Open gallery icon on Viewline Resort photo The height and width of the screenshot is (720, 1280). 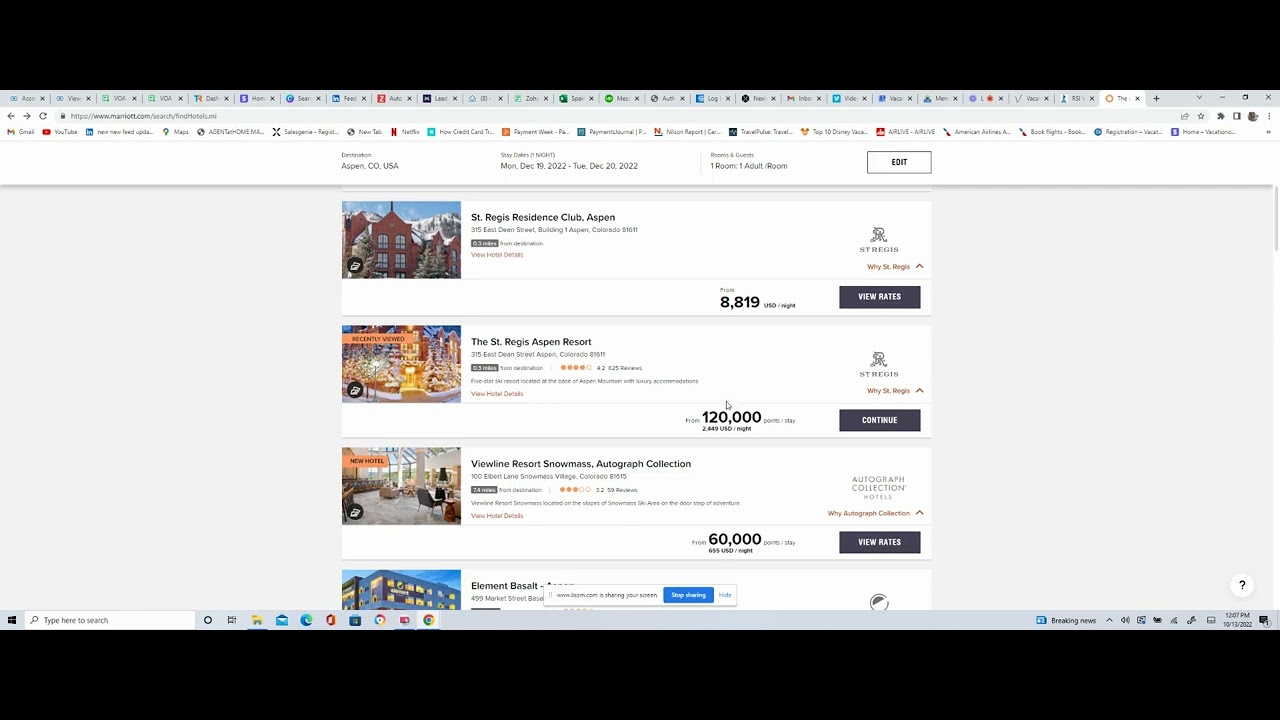[354, 512]
